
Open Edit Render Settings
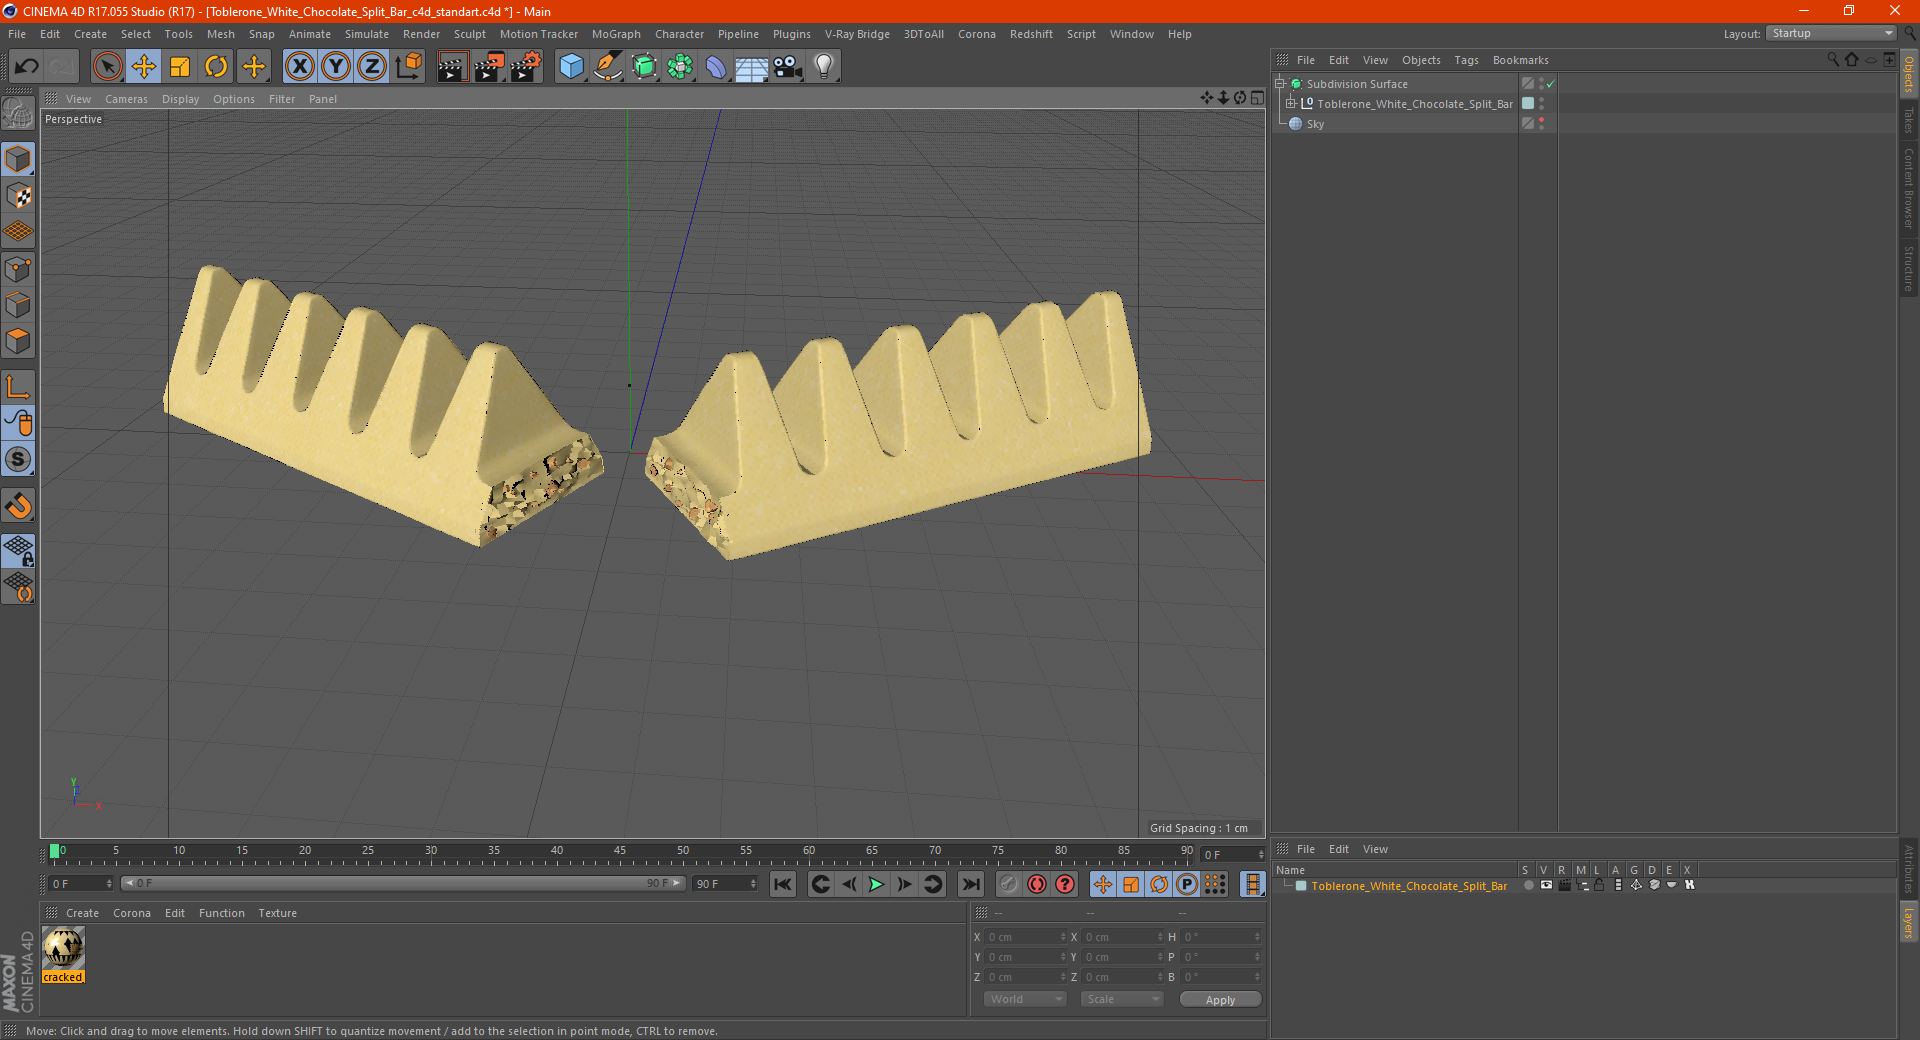[526, 67]
